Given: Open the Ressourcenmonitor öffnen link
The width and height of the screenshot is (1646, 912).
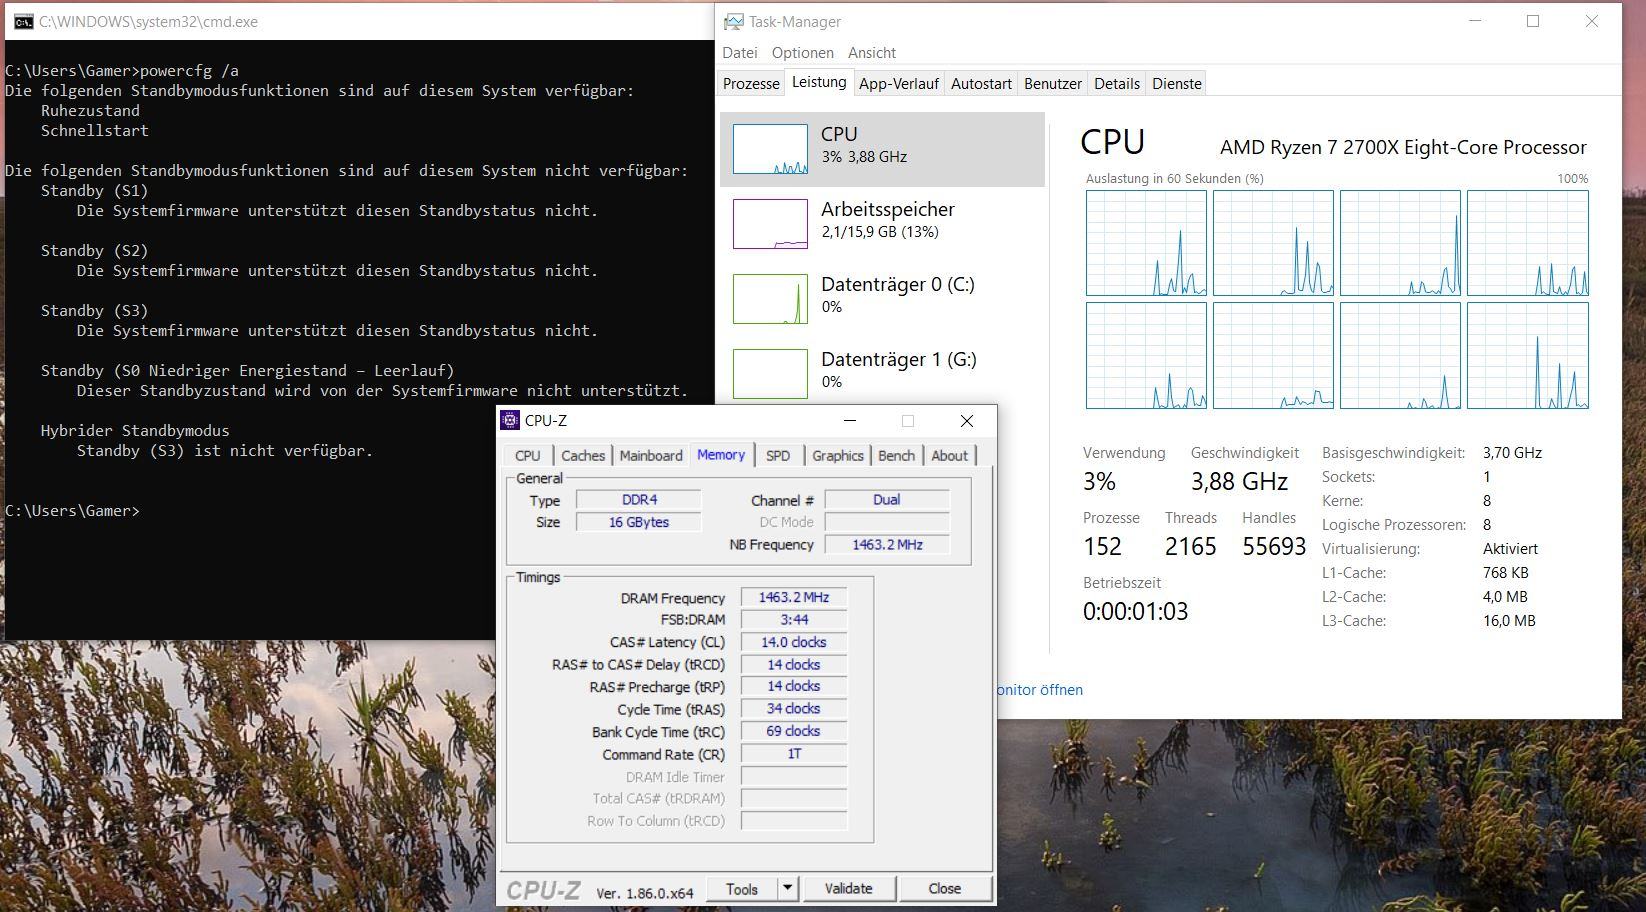Looking at the screenshot, I should pyautogui.click(x=1040, y=689).
